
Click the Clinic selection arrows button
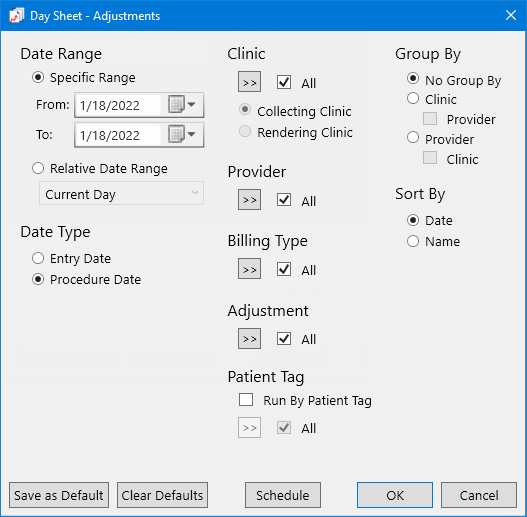point(249,82)
